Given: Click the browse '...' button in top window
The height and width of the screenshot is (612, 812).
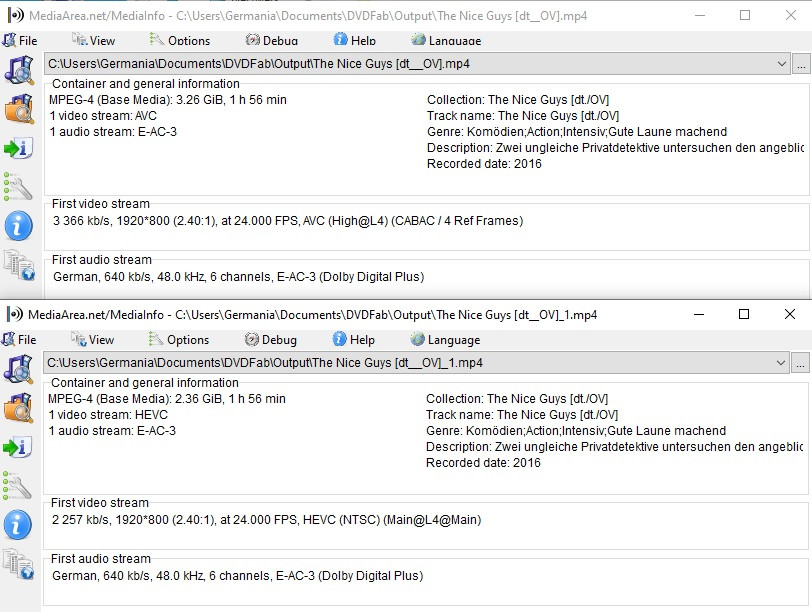Looking at the screenshot, I should tap(801, 64).
